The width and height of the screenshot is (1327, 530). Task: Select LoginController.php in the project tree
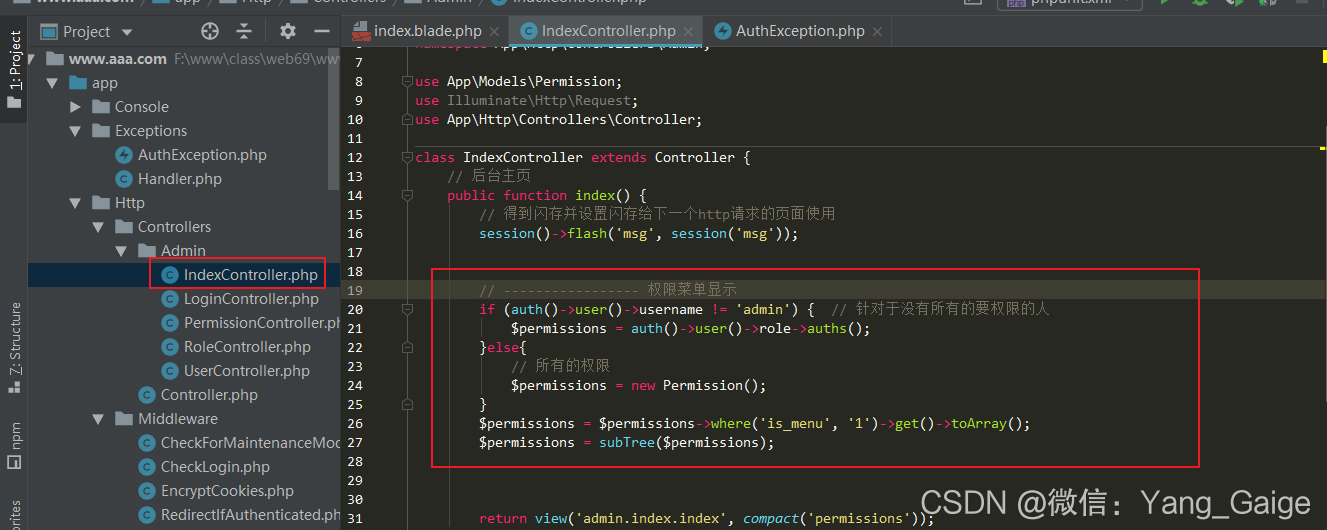click(x=251, y=299)
